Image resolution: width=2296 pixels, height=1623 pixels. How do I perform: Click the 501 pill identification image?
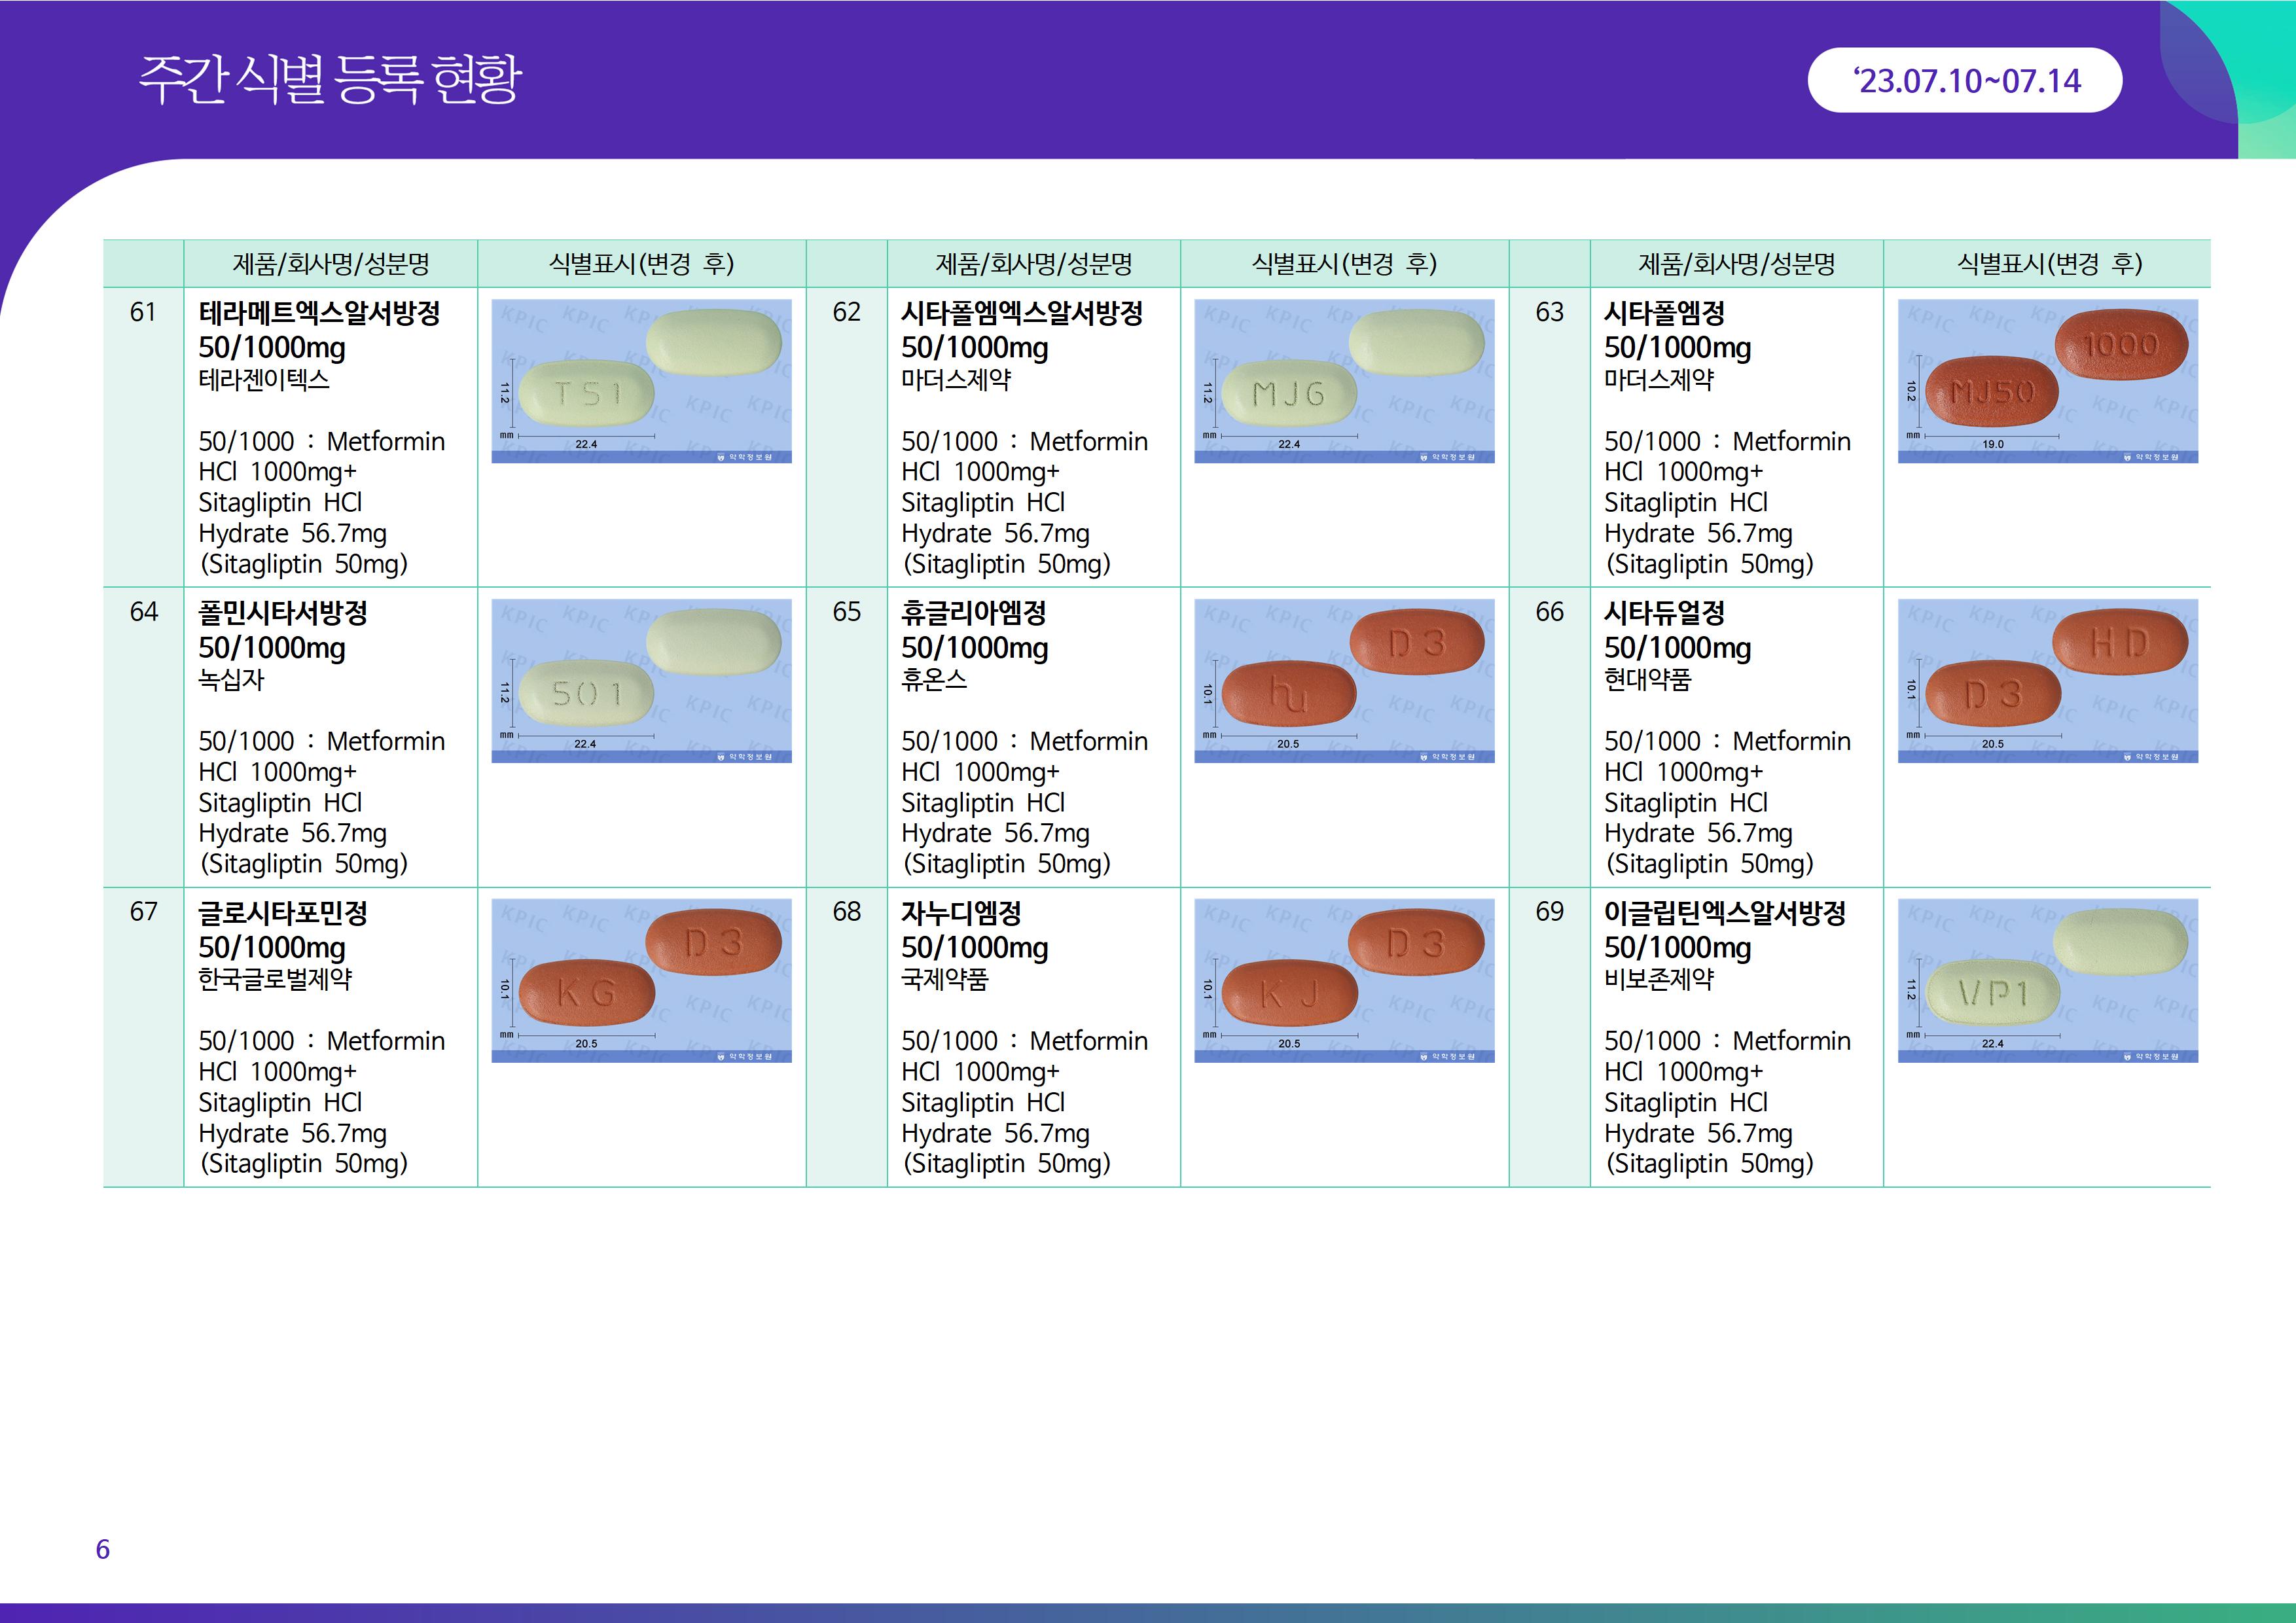click(x=641, y=680)
